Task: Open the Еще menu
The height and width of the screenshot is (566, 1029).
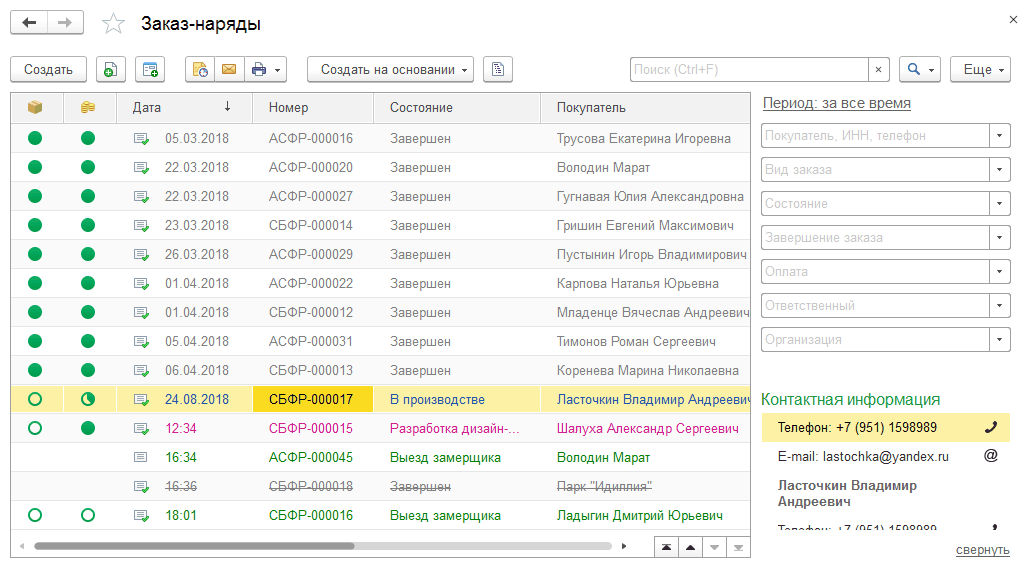Action: 979,69
